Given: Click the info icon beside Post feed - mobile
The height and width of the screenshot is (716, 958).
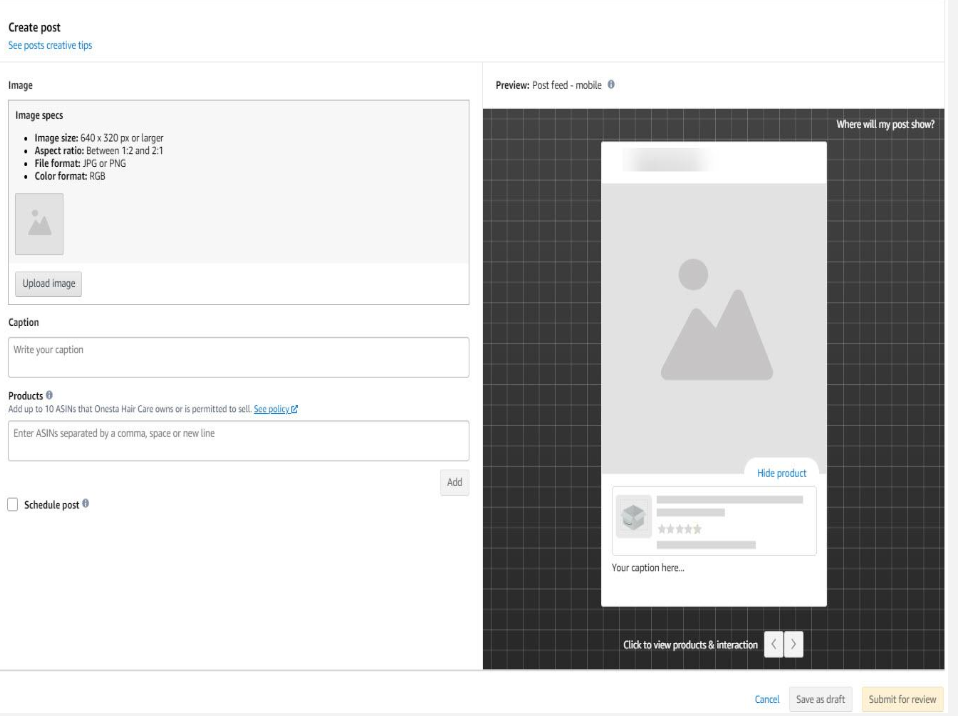Looking at the screenshot, I should [610, 86].
